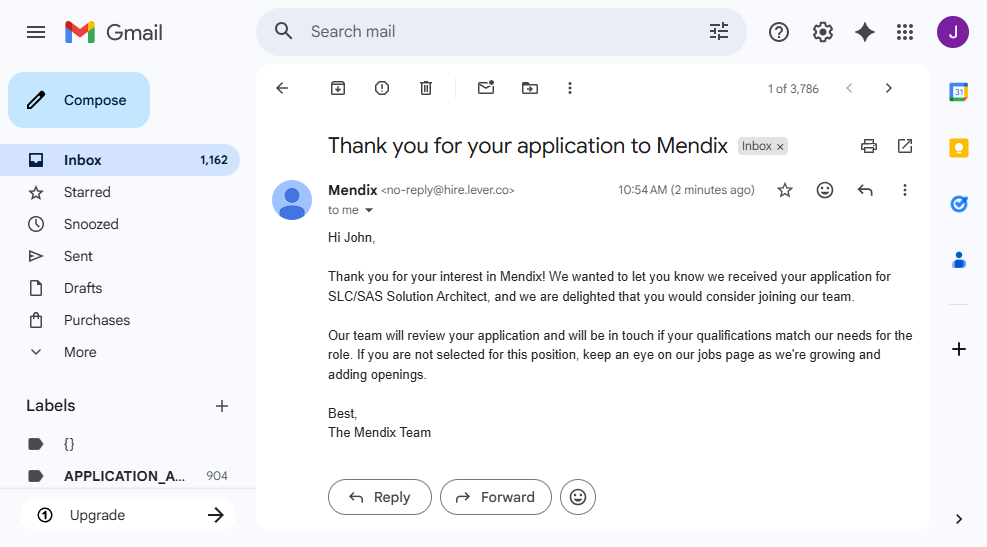Print the email using the printer icon
987x547 pixels.
click(x=869, y=146)
